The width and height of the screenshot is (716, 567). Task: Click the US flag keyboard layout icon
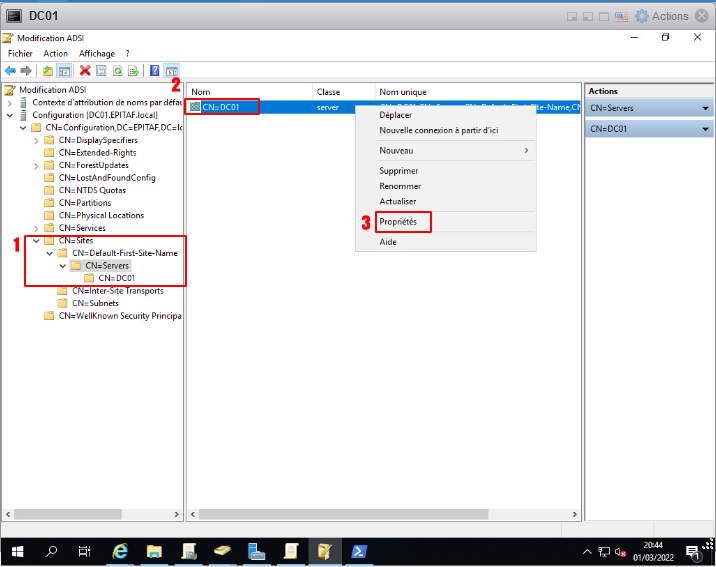(x=620, y=16)
